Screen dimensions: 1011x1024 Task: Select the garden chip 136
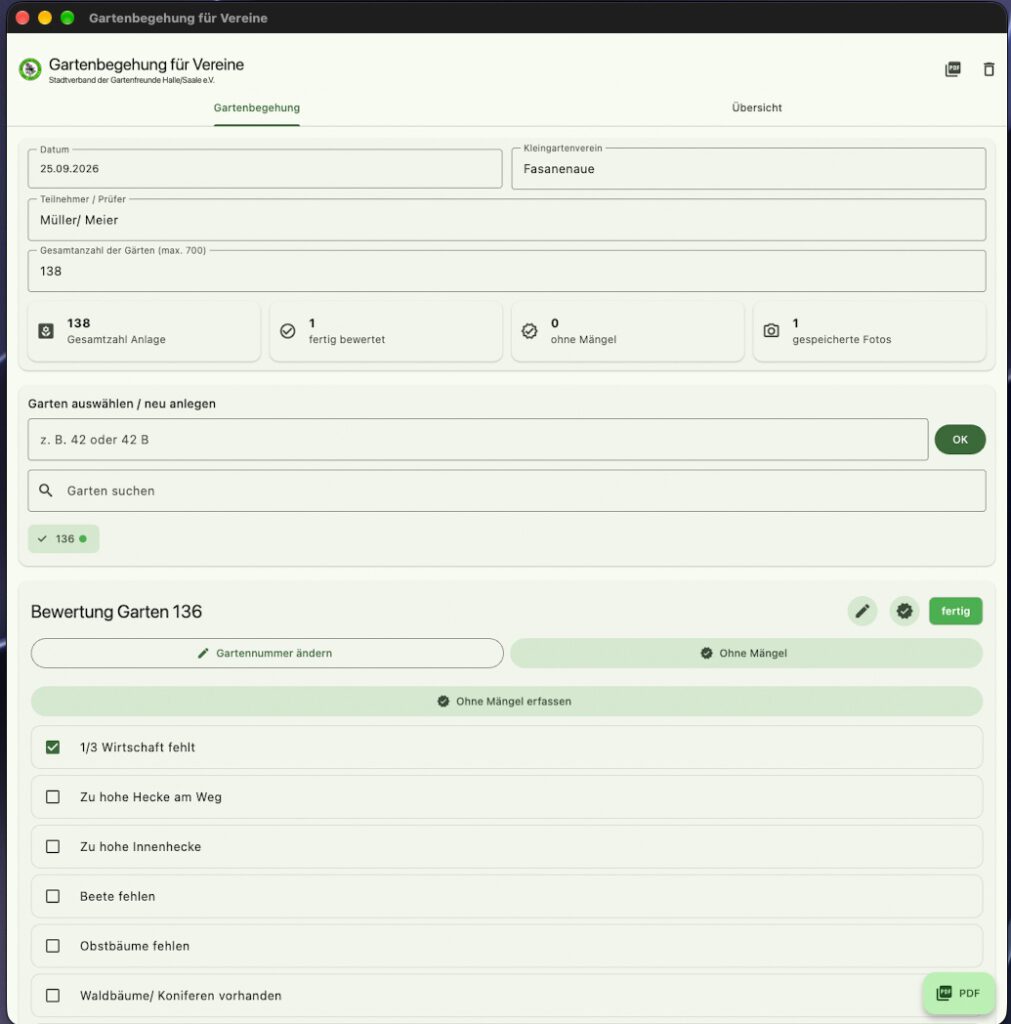(63, 539)
